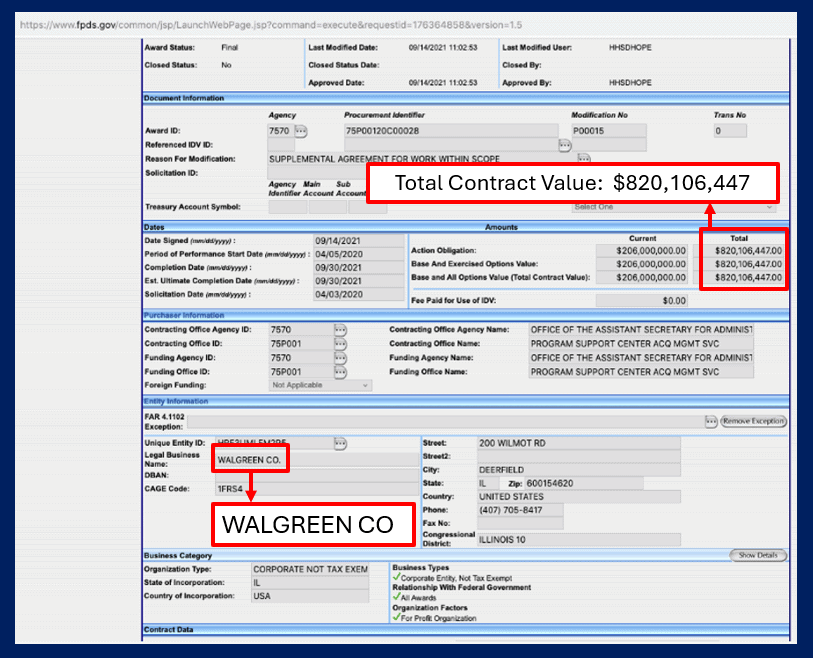Click the Modification No field P00015

click(x=609, y=131)
